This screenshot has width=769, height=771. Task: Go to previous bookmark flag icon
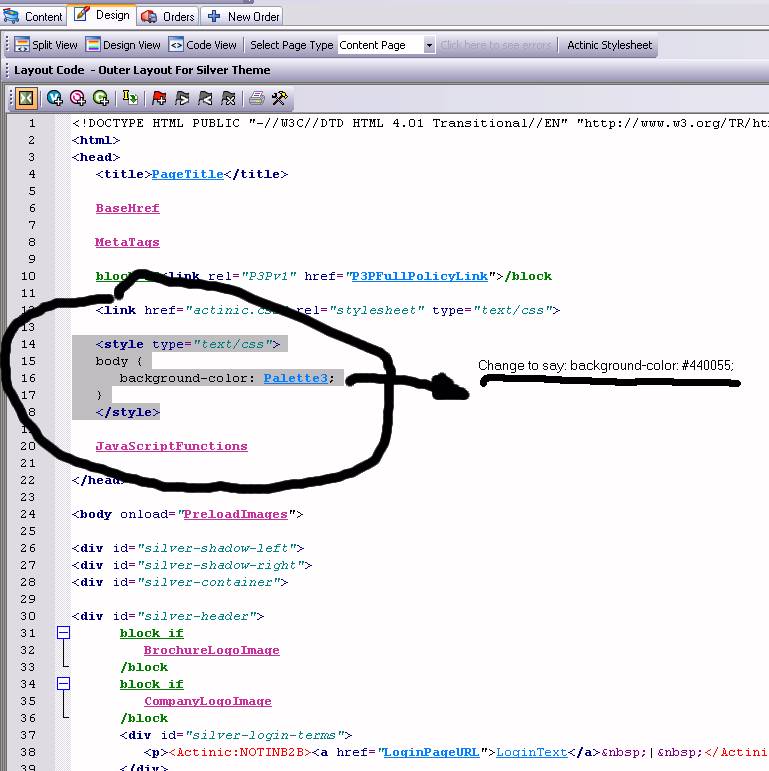point(204,98)
